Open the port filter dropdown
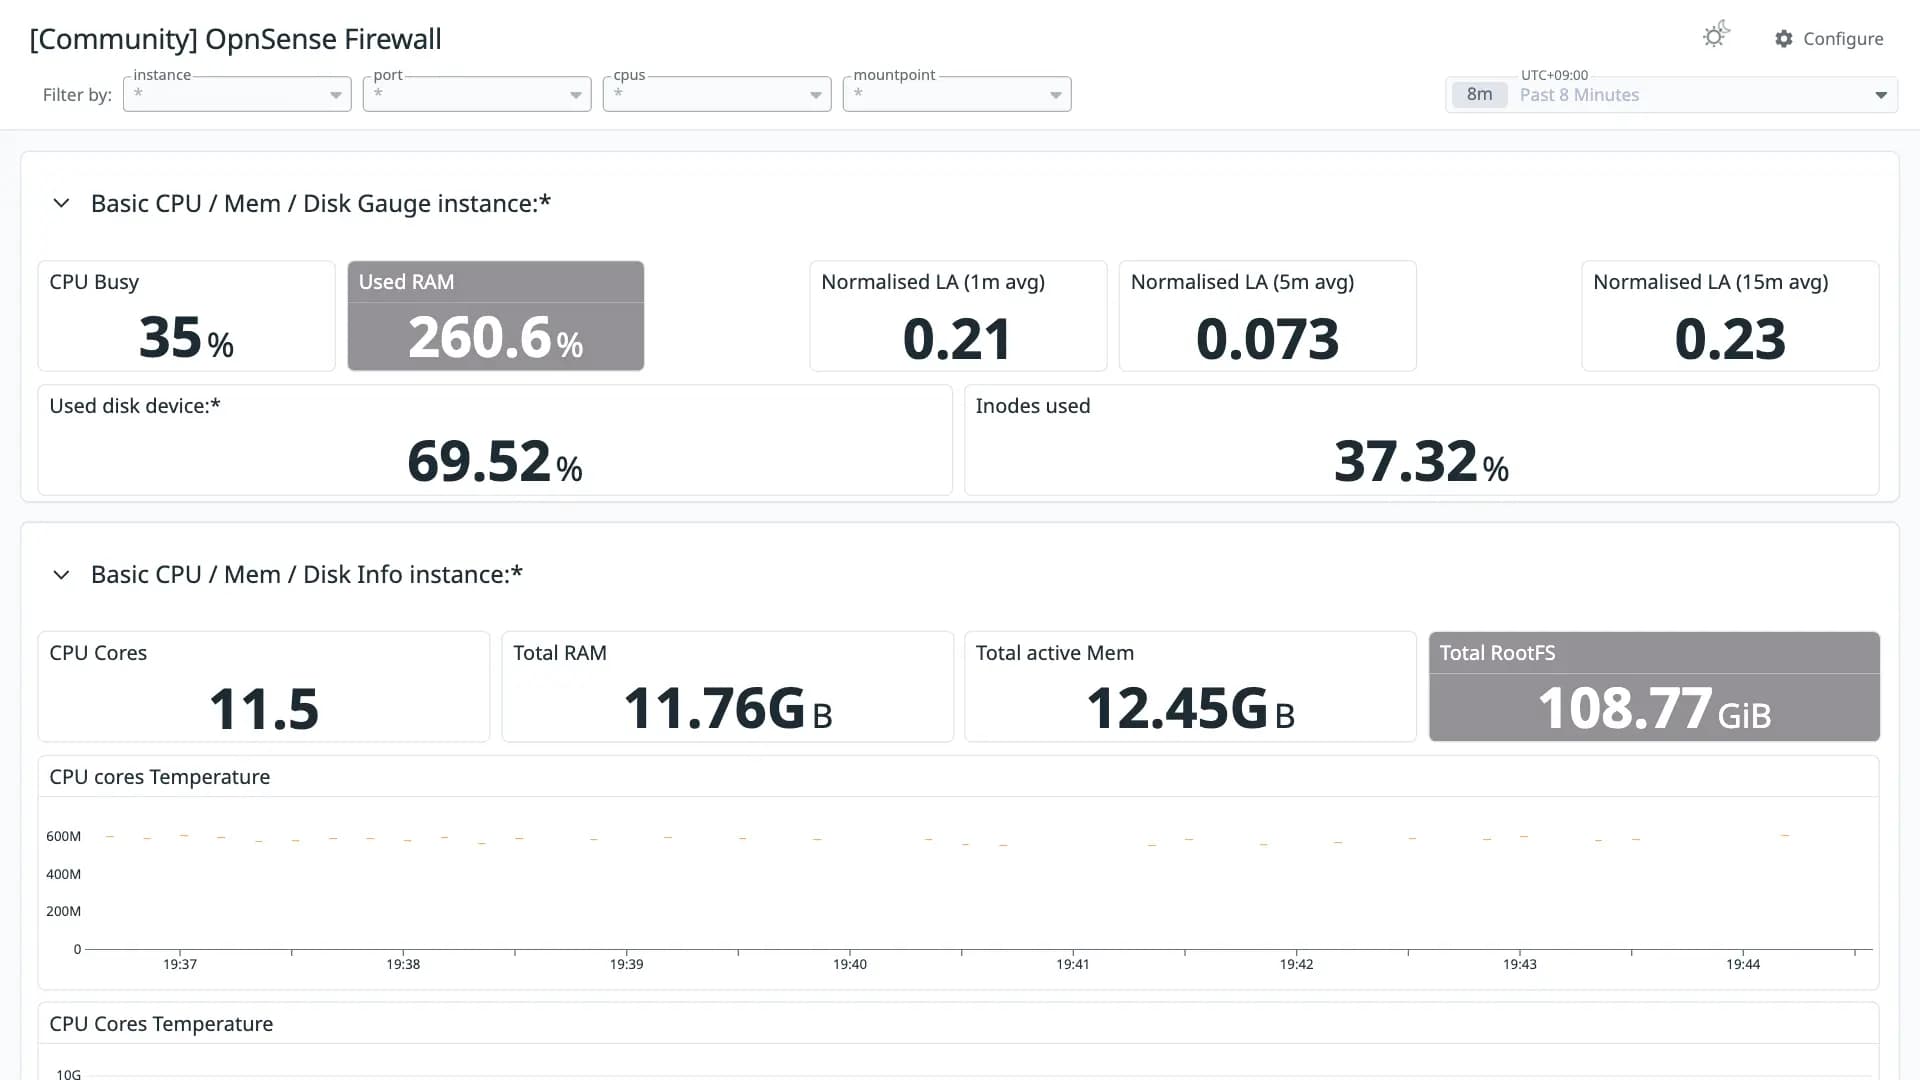This screenshot has width=1920, height=1080. point(477,94)
